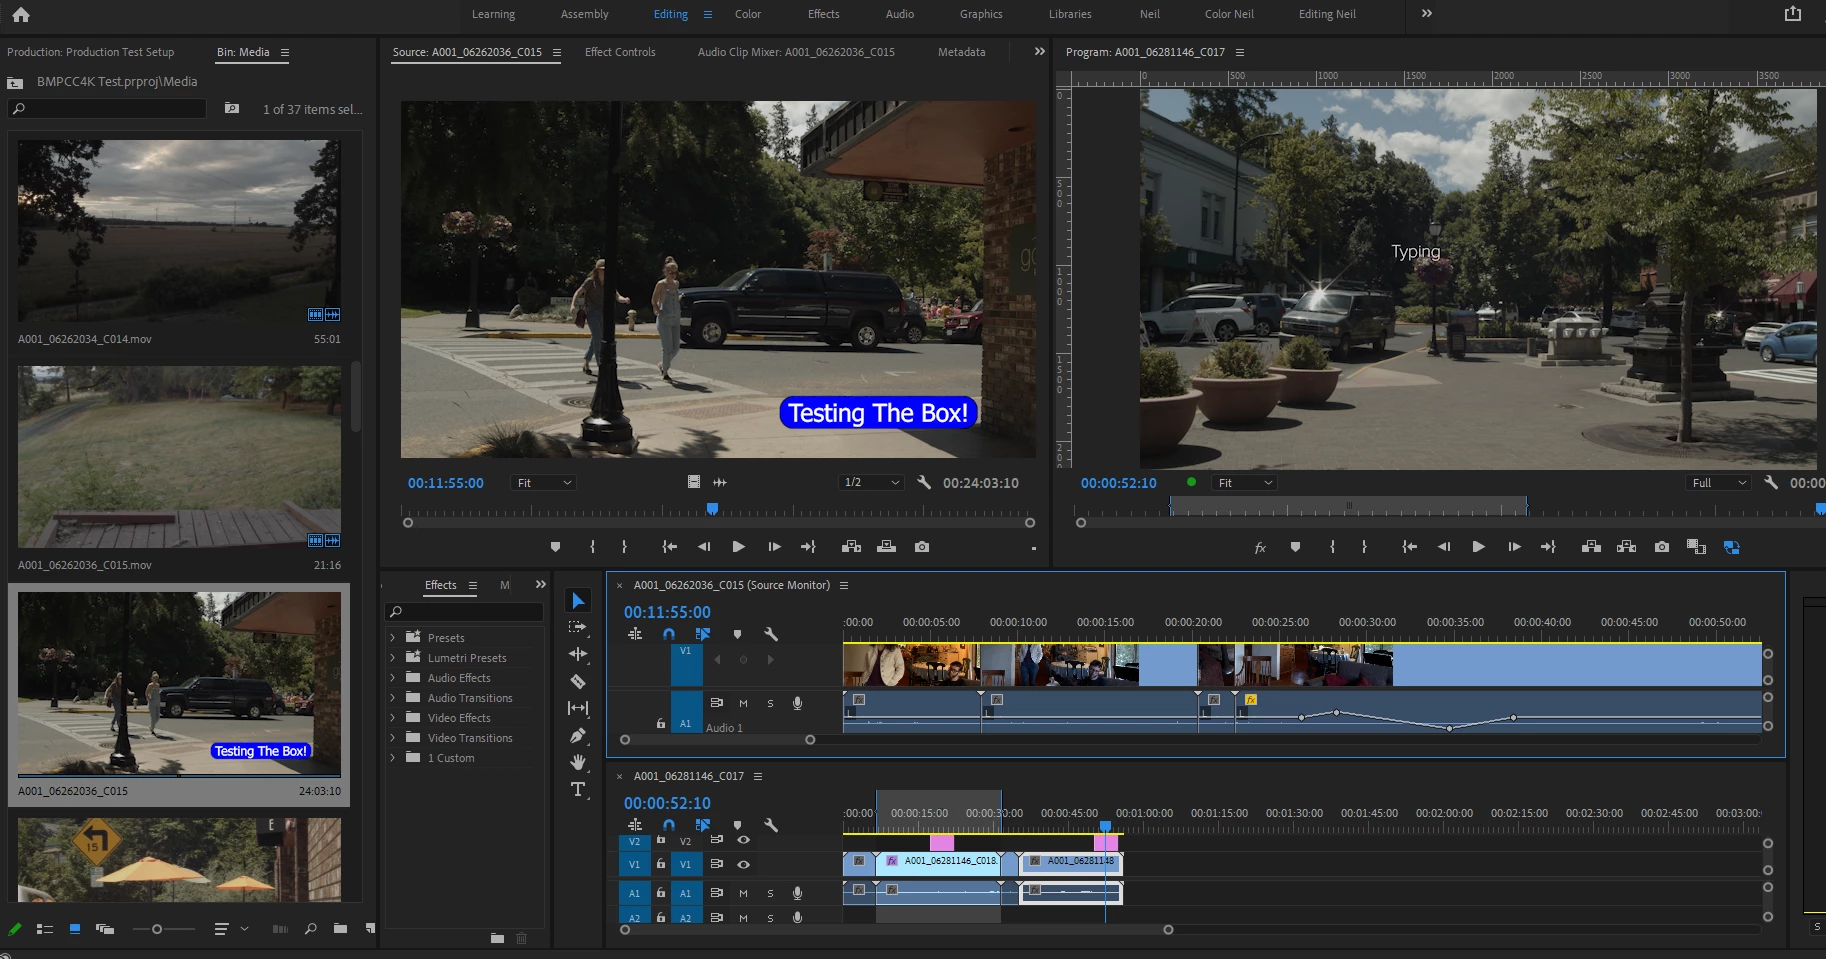Expand the Video Transitions folder
The width and height of the screenshot is (1826, 959).
392,738
